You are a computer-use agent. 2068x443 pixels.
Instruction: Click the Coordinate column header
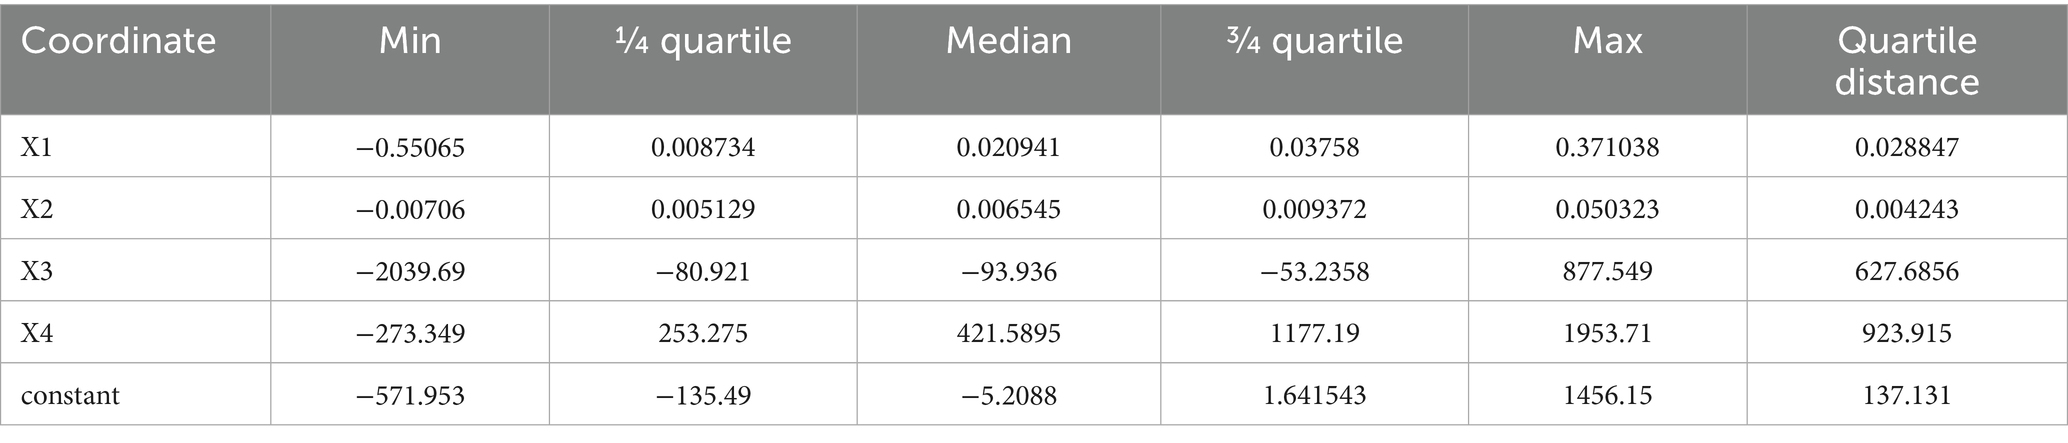pos(118,41)
